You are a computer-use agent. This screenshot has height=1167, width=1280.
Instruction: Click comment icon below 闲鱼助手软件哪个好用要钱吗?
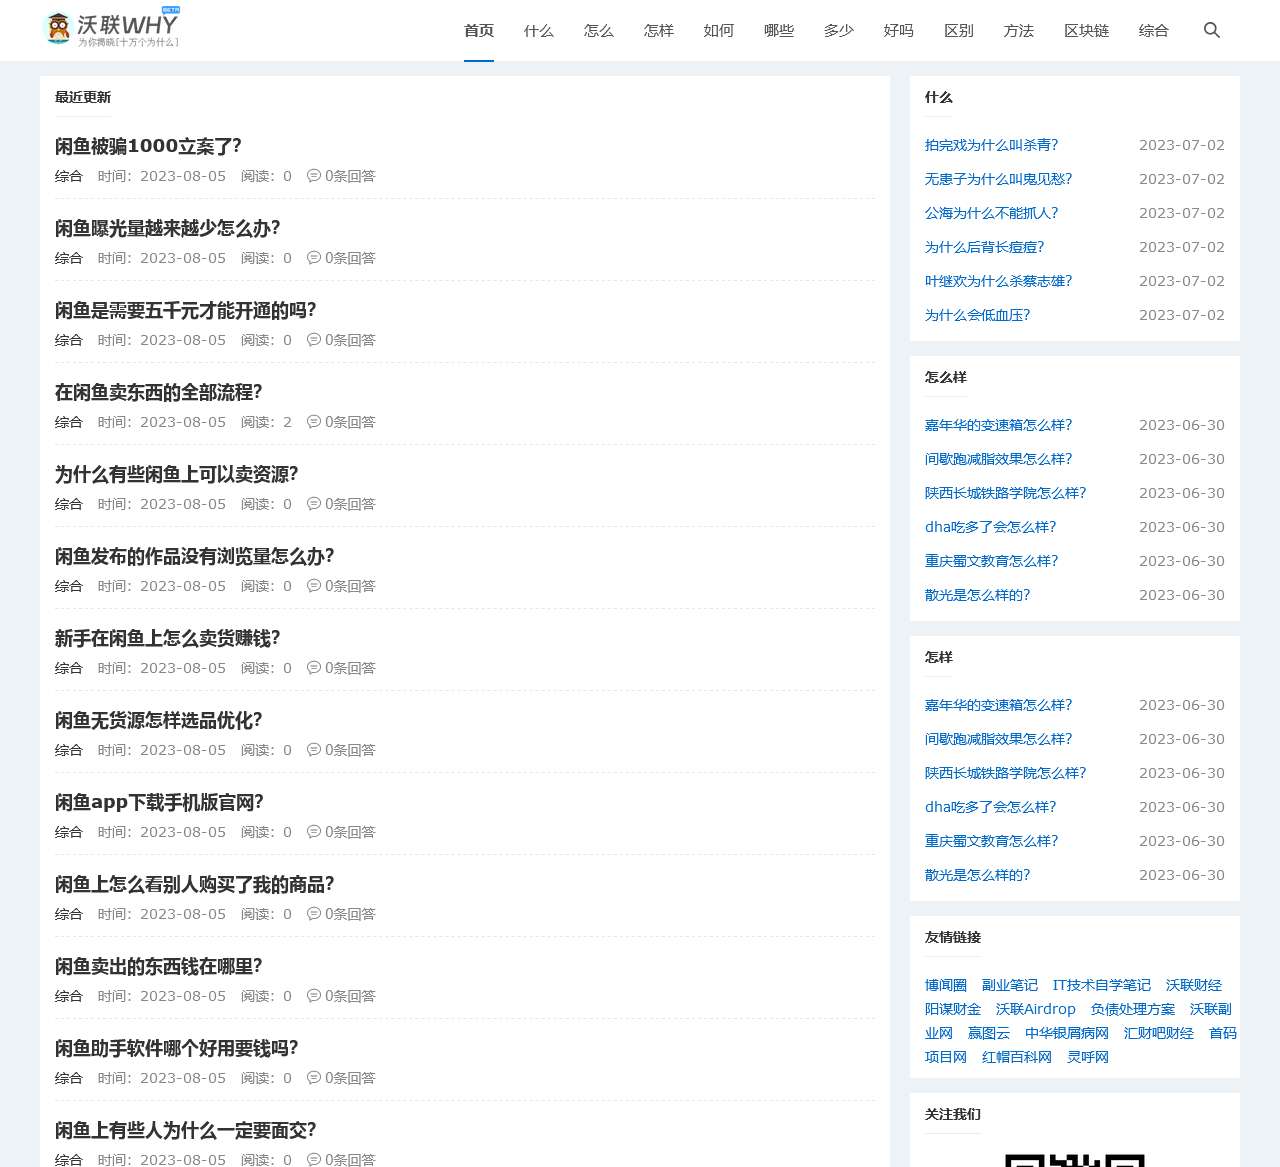pyautogui.click(x=314, y=1077)
